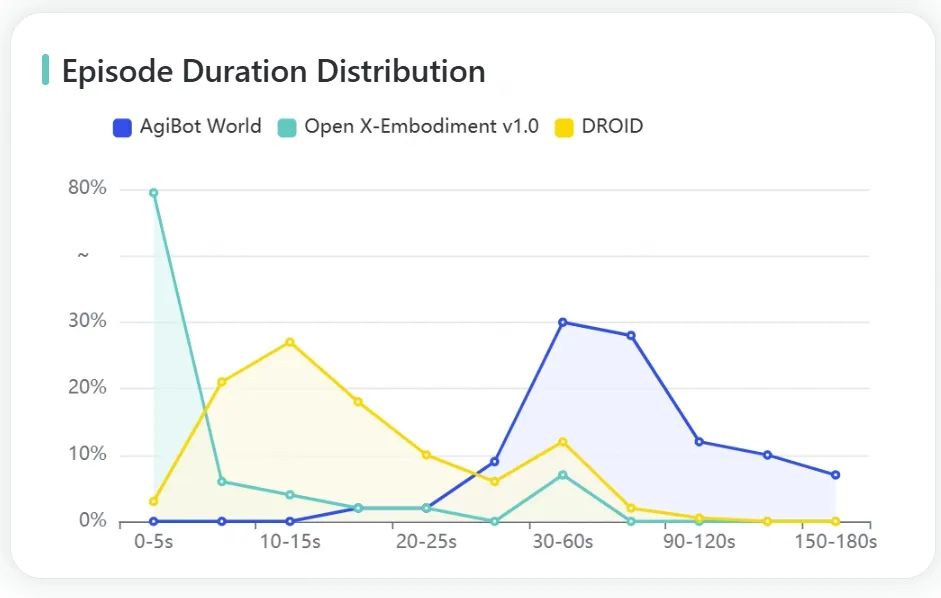Click the teal accent bar beside the title
941x598 pixels.
click(43, 71)
